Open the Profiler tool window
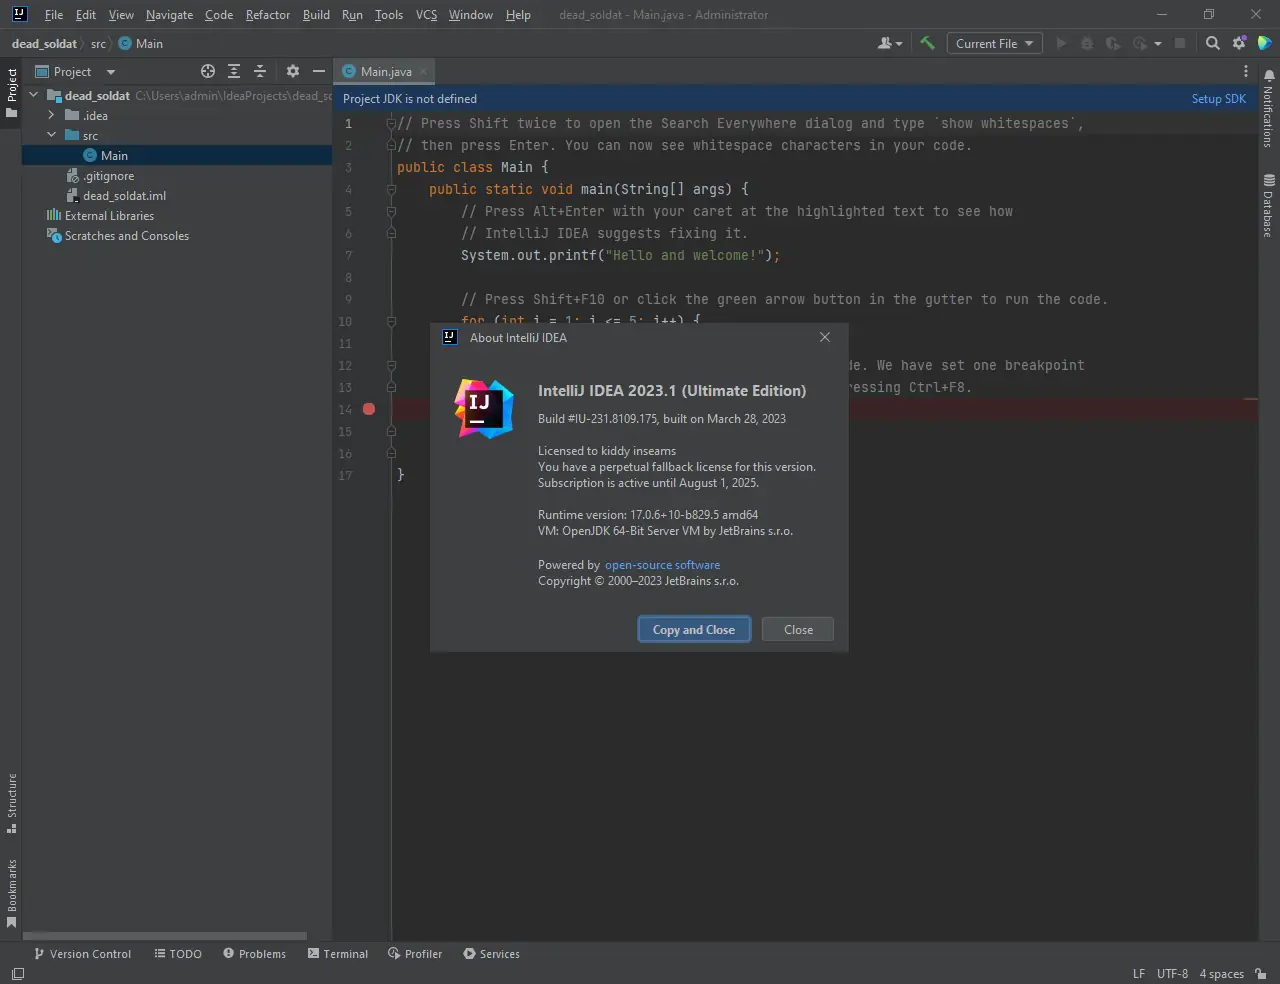Viewport: 1280px width, 984px height. point(415,954)
